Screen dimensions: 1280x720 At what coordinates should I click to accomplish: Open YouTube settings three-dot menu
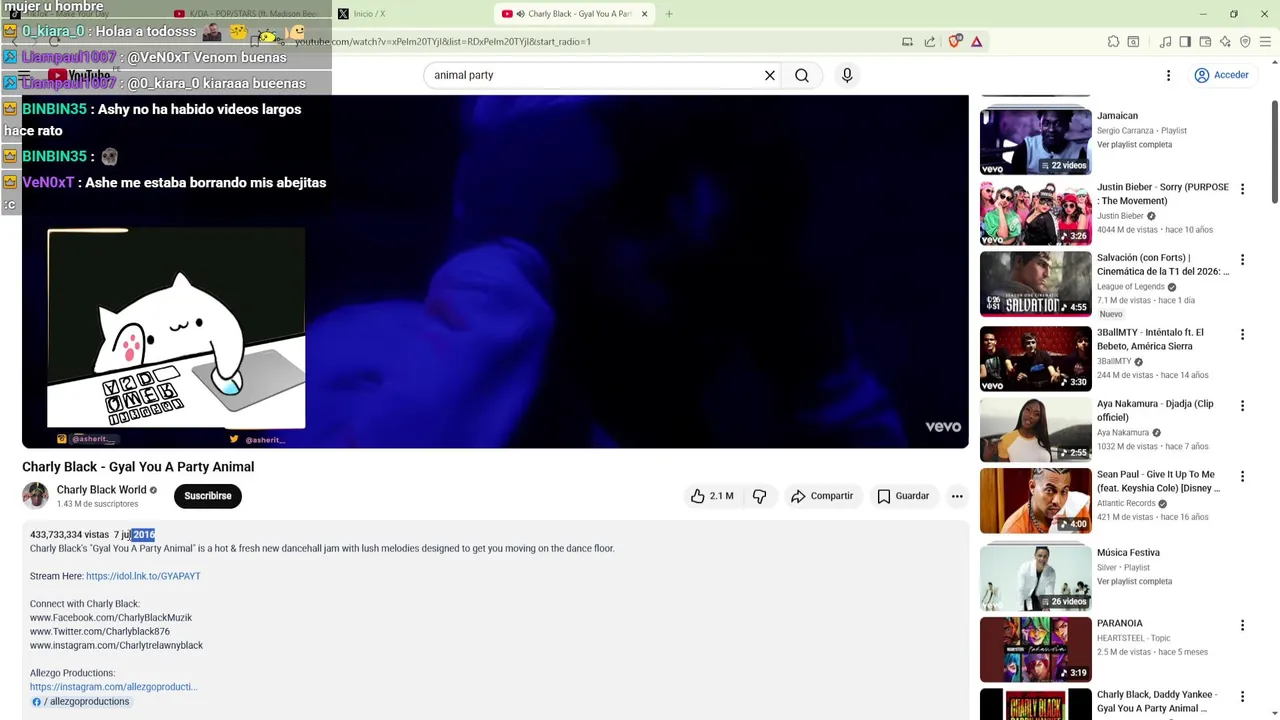1168,75
